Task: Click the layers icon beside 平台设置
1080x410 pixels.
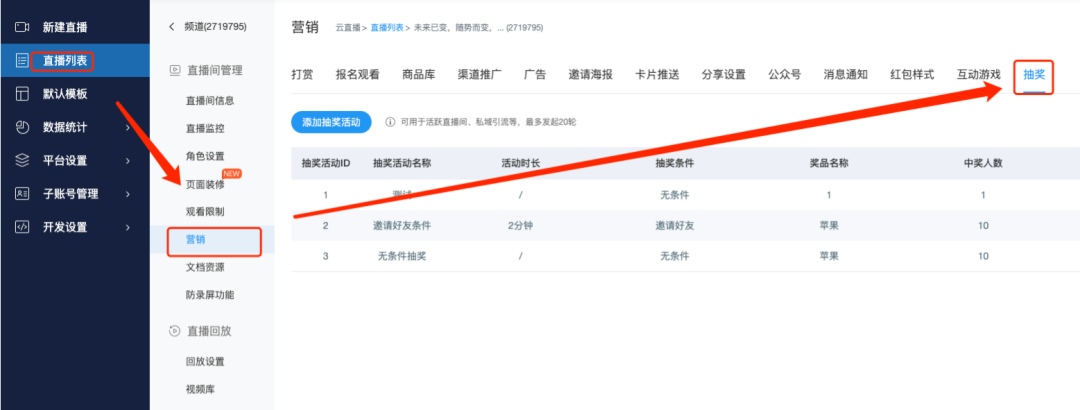Action: click(x=21, y=160)
